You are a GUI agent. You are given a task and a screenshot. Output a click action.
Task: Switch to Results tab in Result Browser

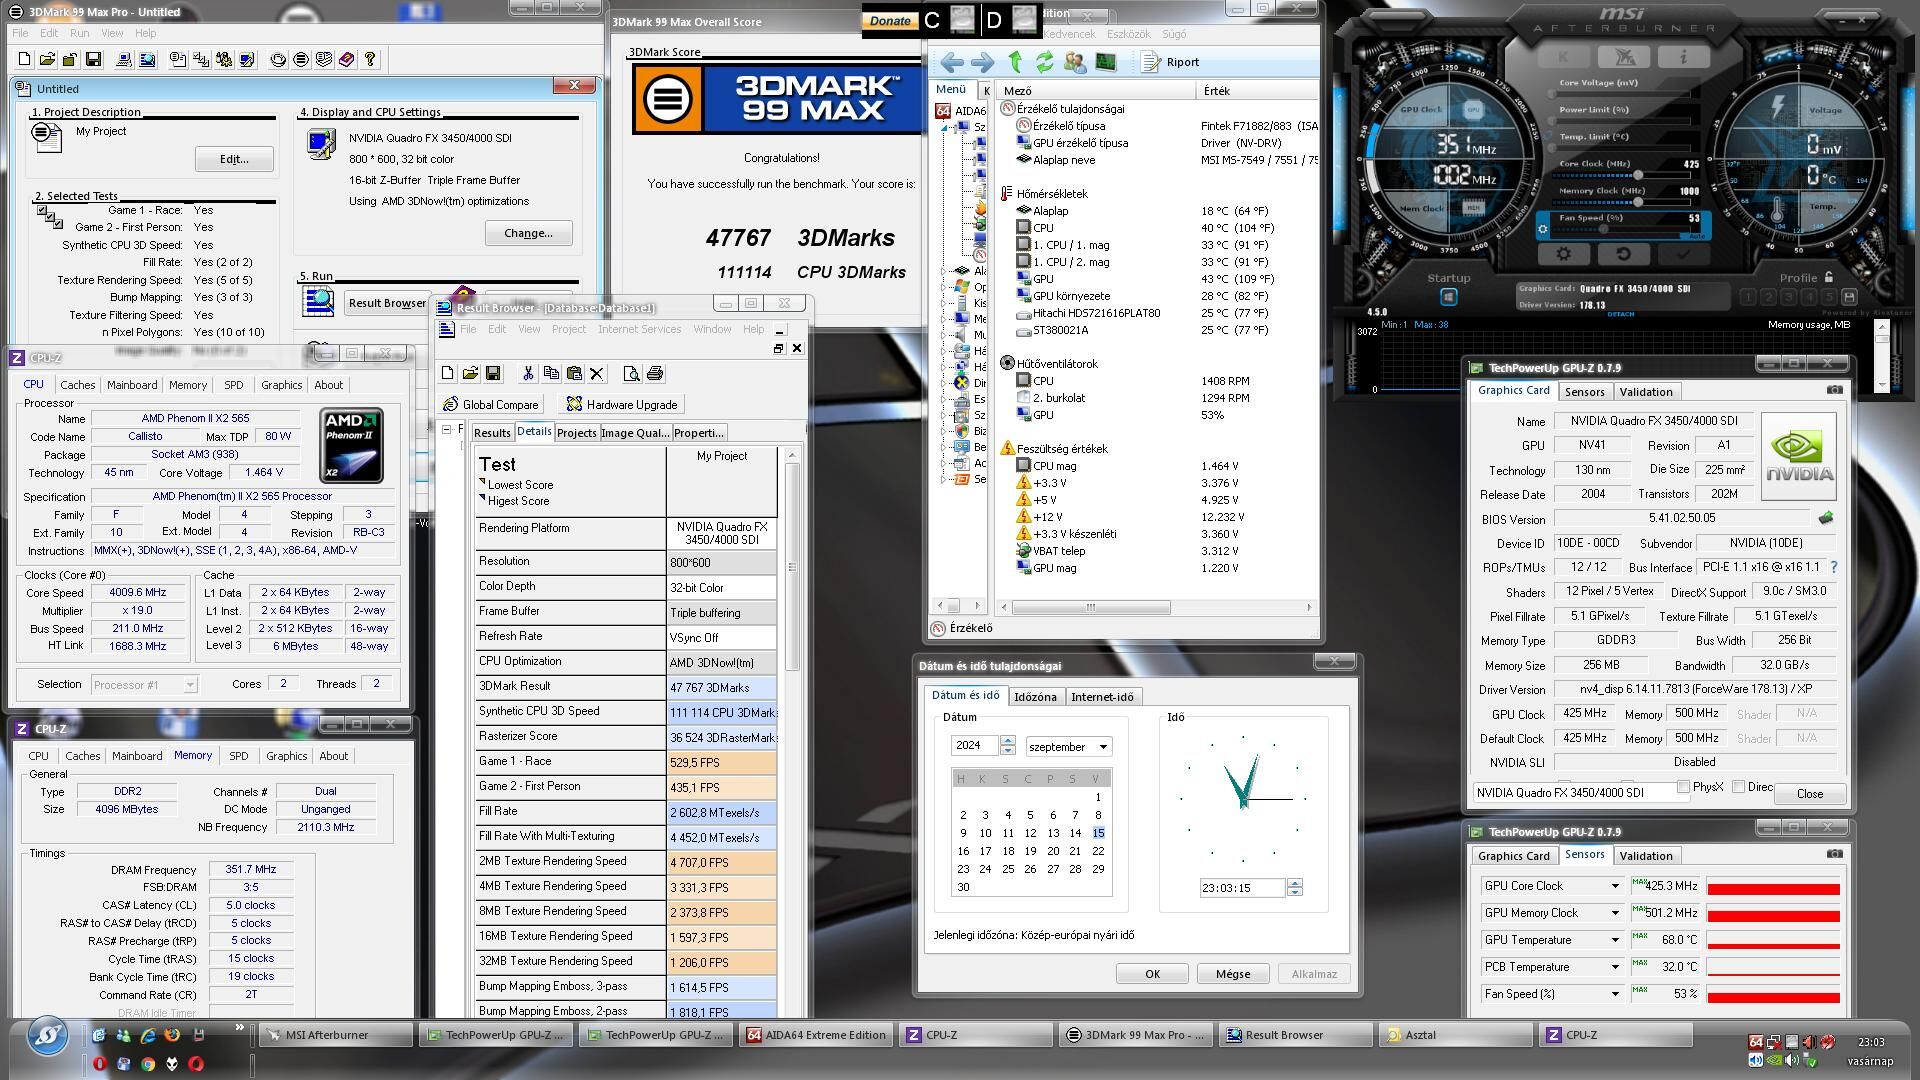[x=491, y=433]
